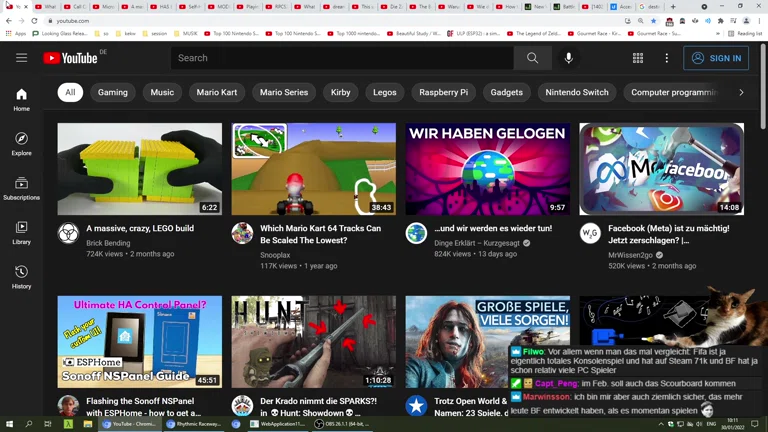Select the Raspberry Pi filter chip
The height and width of the screenshot is (432, 768).
click(443, 93)
